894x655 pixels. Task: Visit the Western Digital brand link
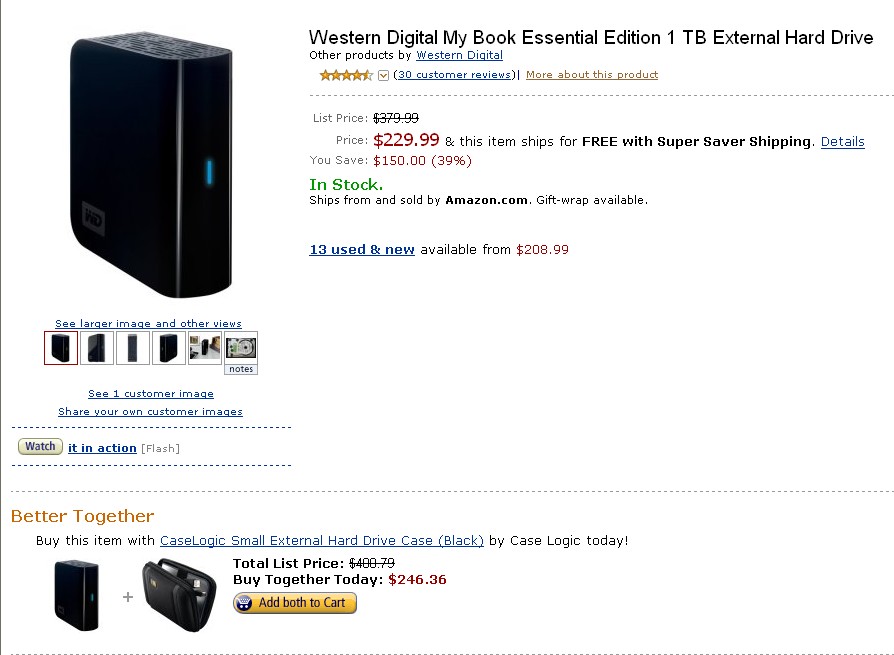tap(460, 55)
